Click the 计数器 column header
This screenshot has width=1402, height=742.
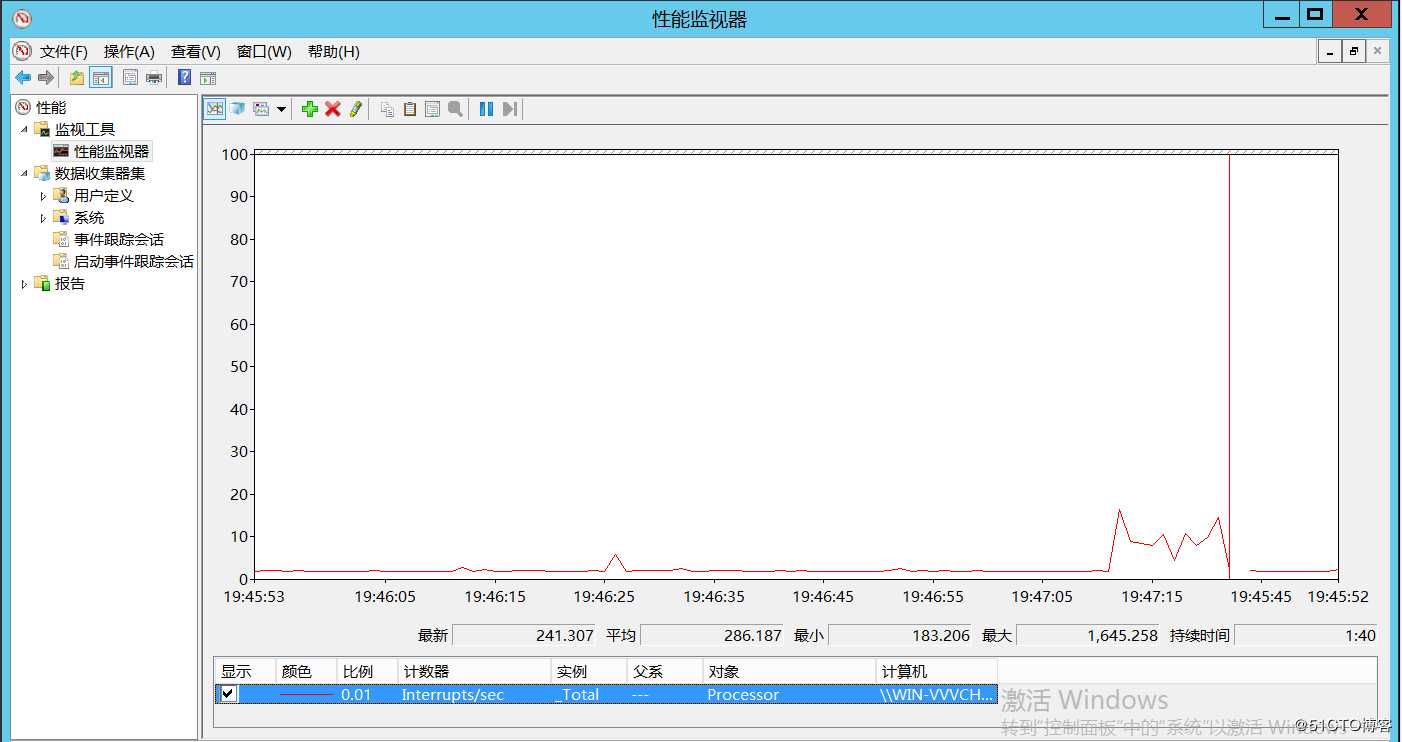473,672
